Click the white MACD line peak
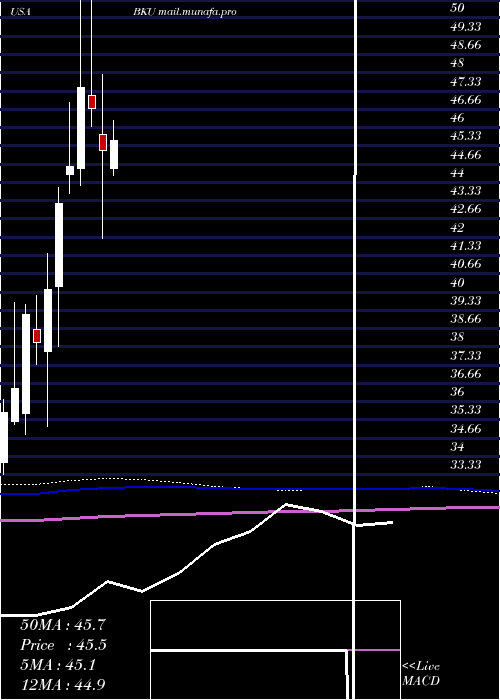This screenshot has width=500, height=700. pyautogui.click(x=286, y=504)
